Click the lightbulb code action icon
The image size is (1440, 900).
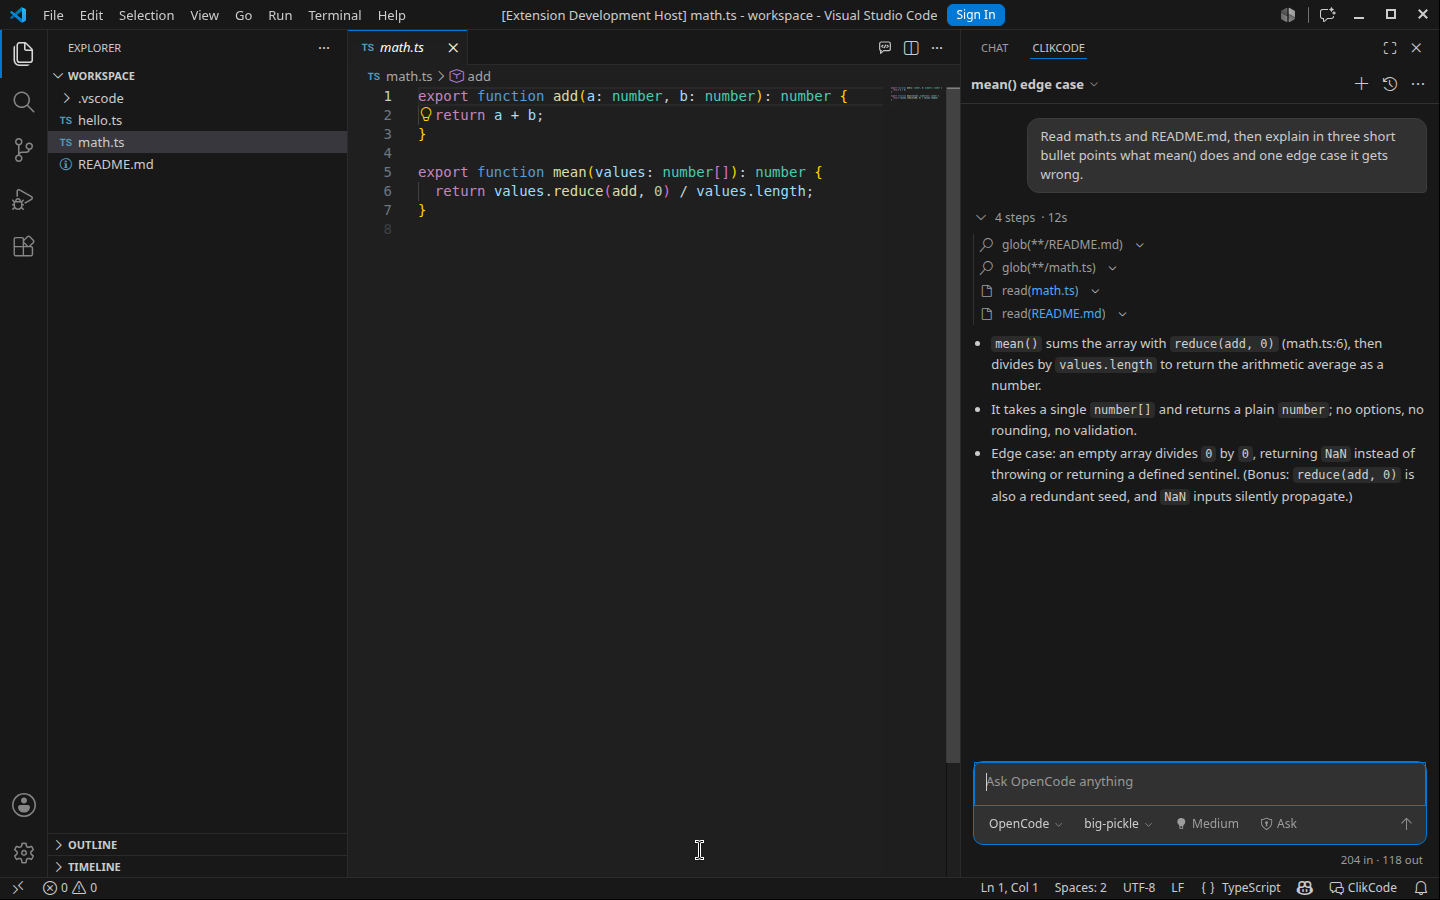point(426,115)
